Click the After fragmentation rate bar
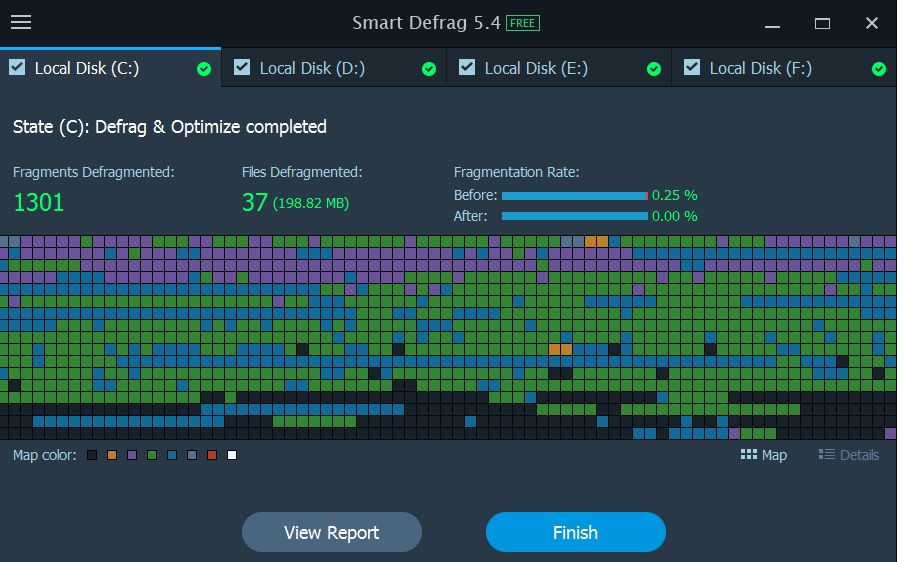 coord(575,216)
